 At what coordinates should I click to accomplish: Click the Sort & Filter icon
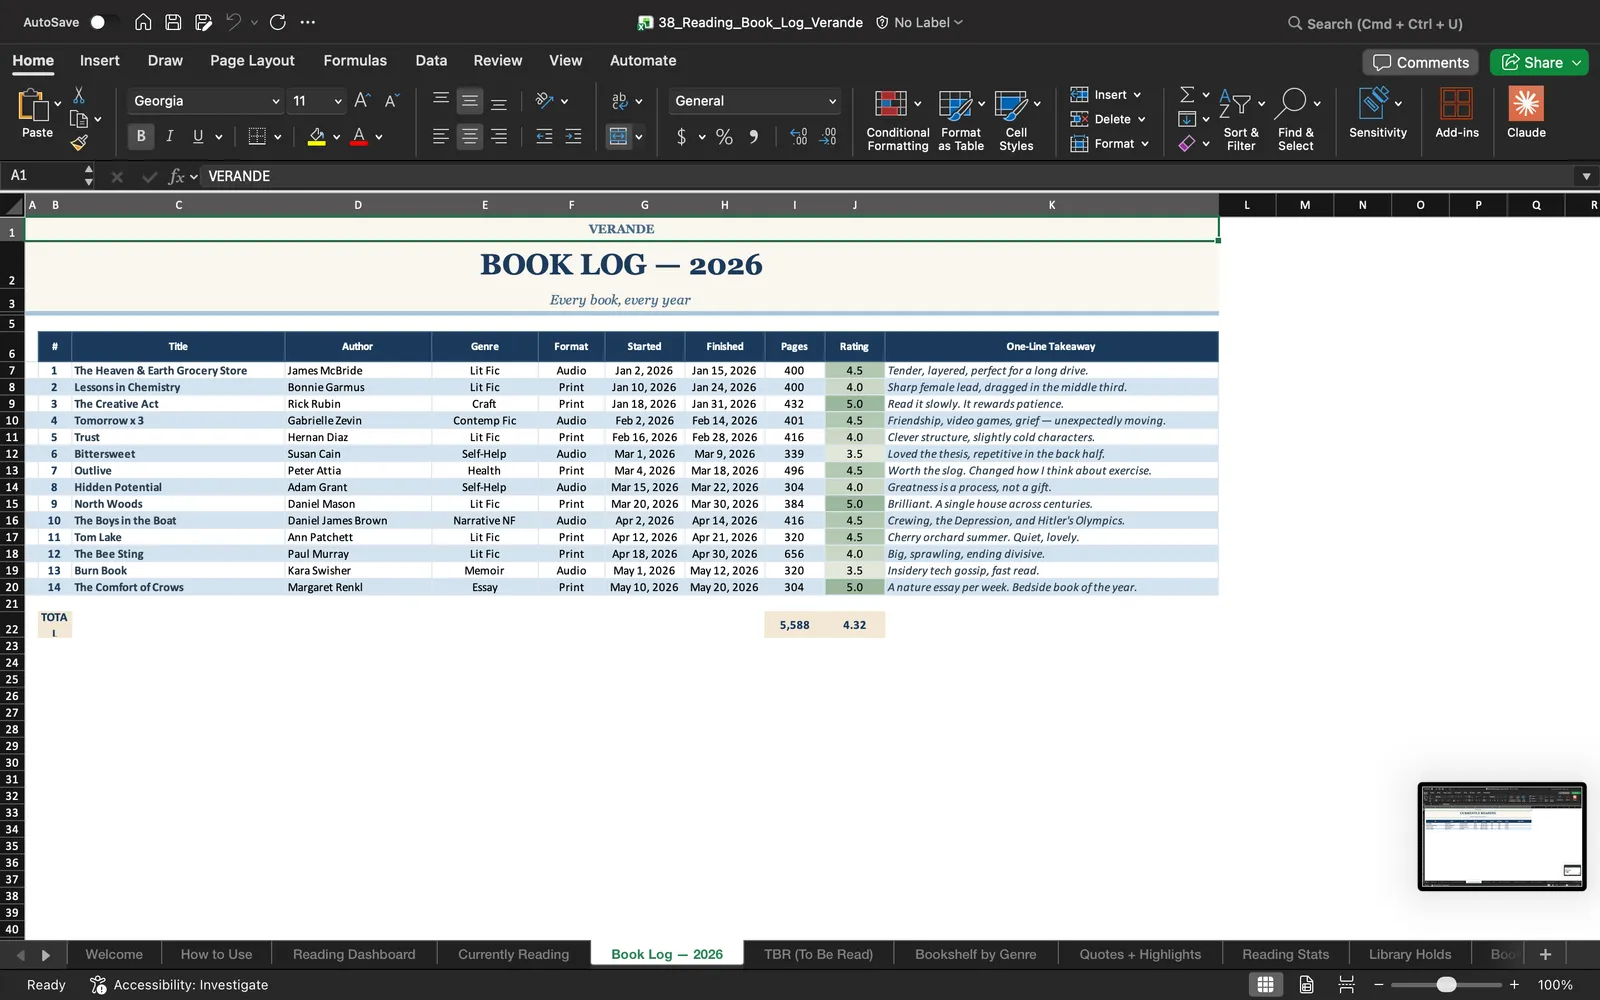[1235, 103]
